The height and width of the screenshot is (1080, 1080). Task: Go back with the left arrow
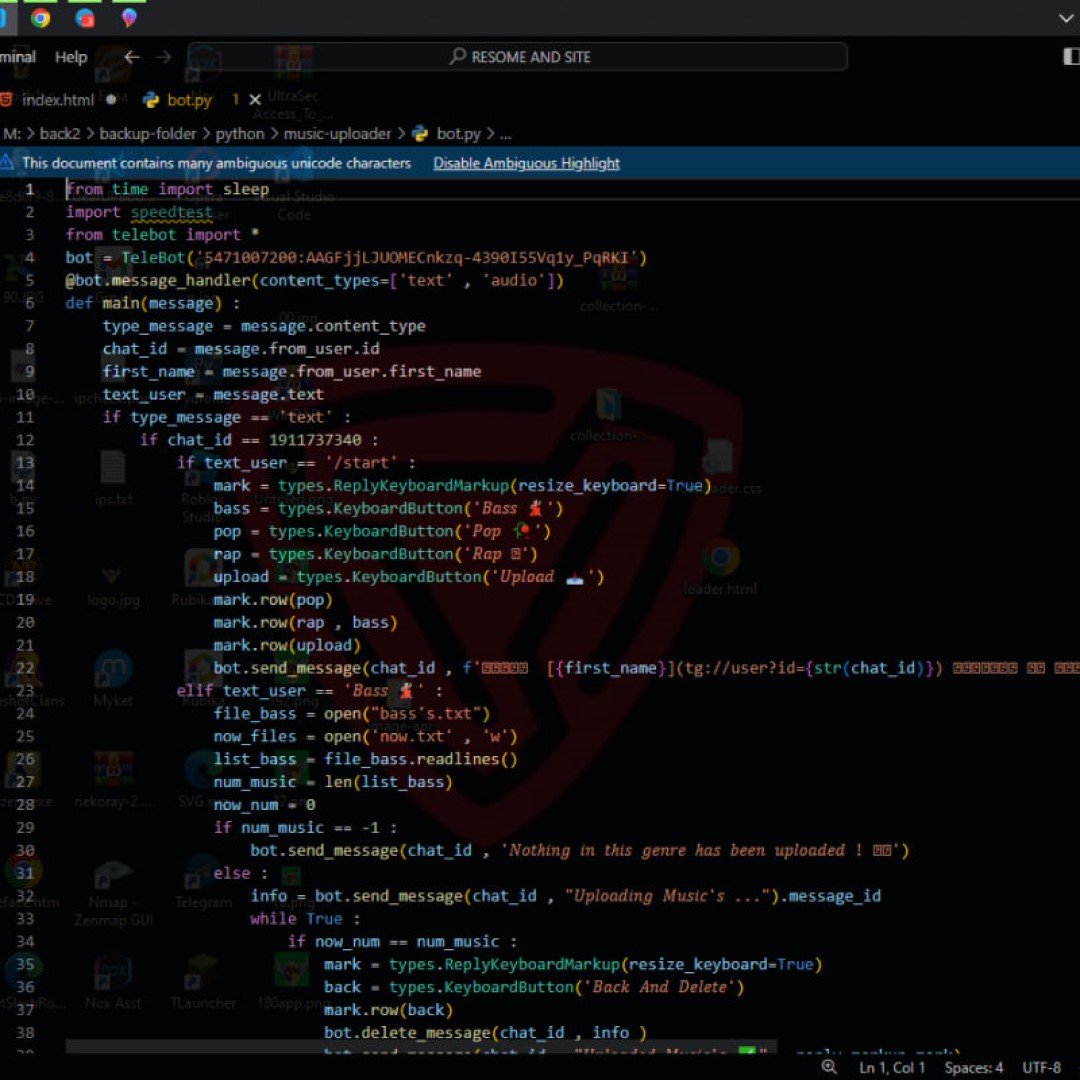click(x=132, y=56)
